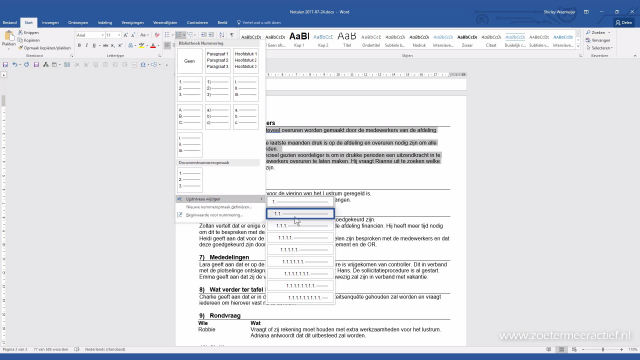
Task: Select list level 1.1.1. in submenu
Action: pos(300,226)
